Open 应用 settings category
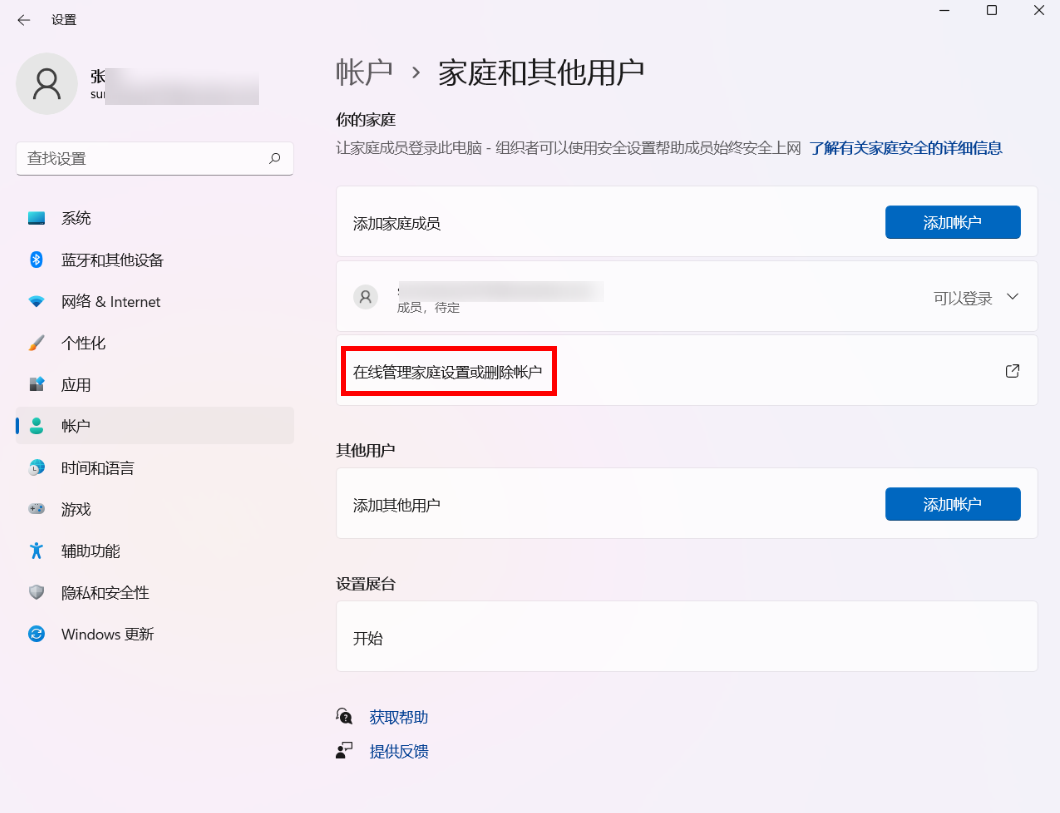The image size is (1060, 813). coord(76,385)
